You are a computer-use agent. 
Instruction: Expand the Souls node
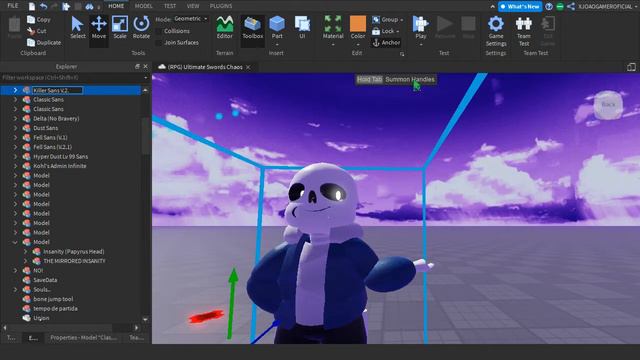pos(15,289)
